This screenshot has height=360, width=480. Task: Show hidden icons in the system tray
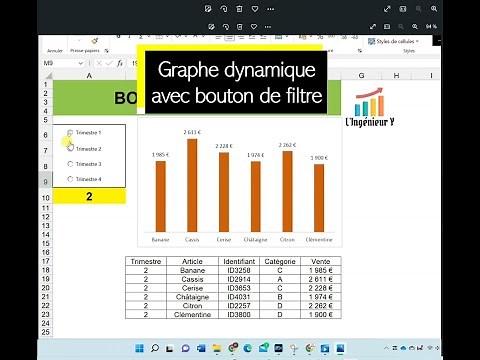(x=386, y=348)
